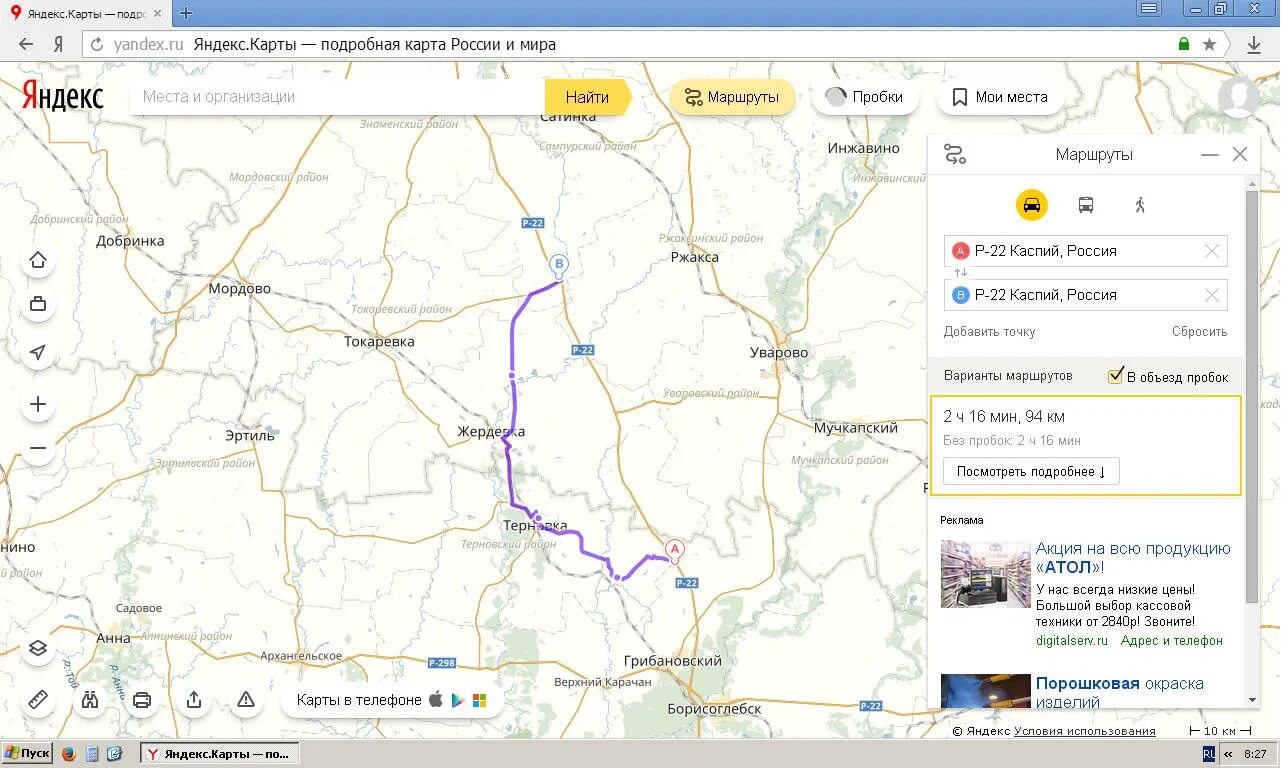This screenshot has height=768, width=1282.
Task: Open Порошковая окраска изделий ad link
Action: pyautogui.click(x=1119, y=692)
